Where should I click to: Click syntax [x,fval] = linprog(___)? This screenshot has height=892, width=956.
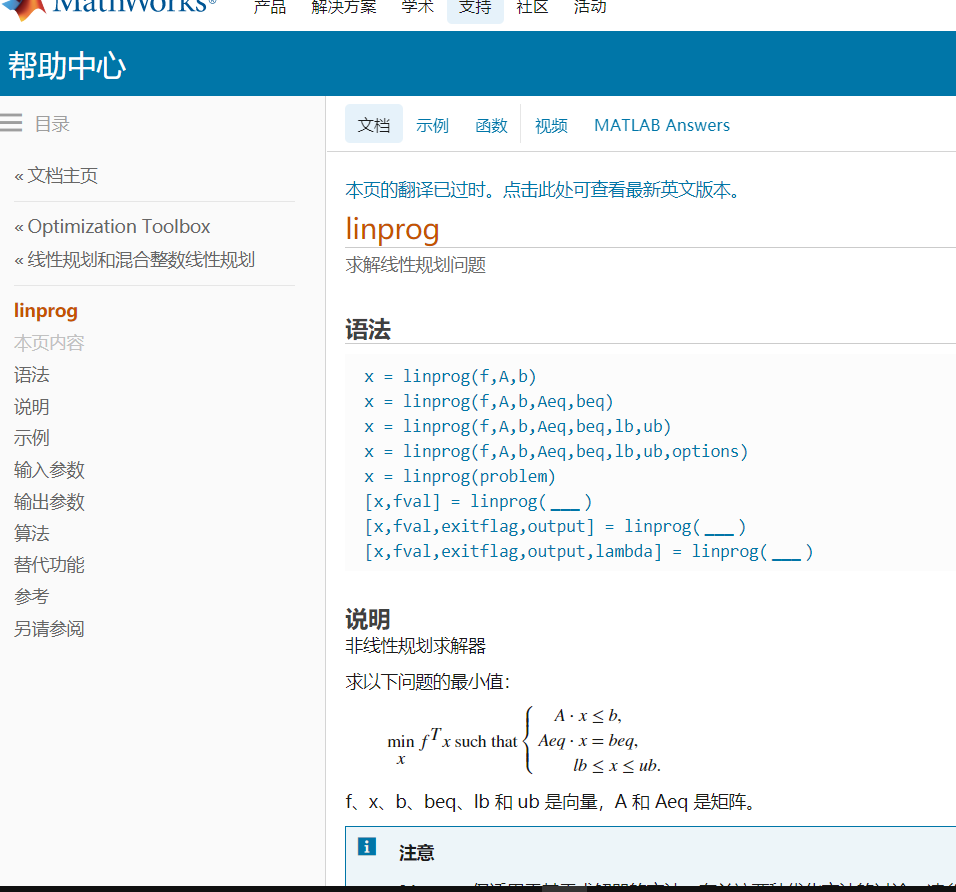pyautogui.click(x=478, y=501)
